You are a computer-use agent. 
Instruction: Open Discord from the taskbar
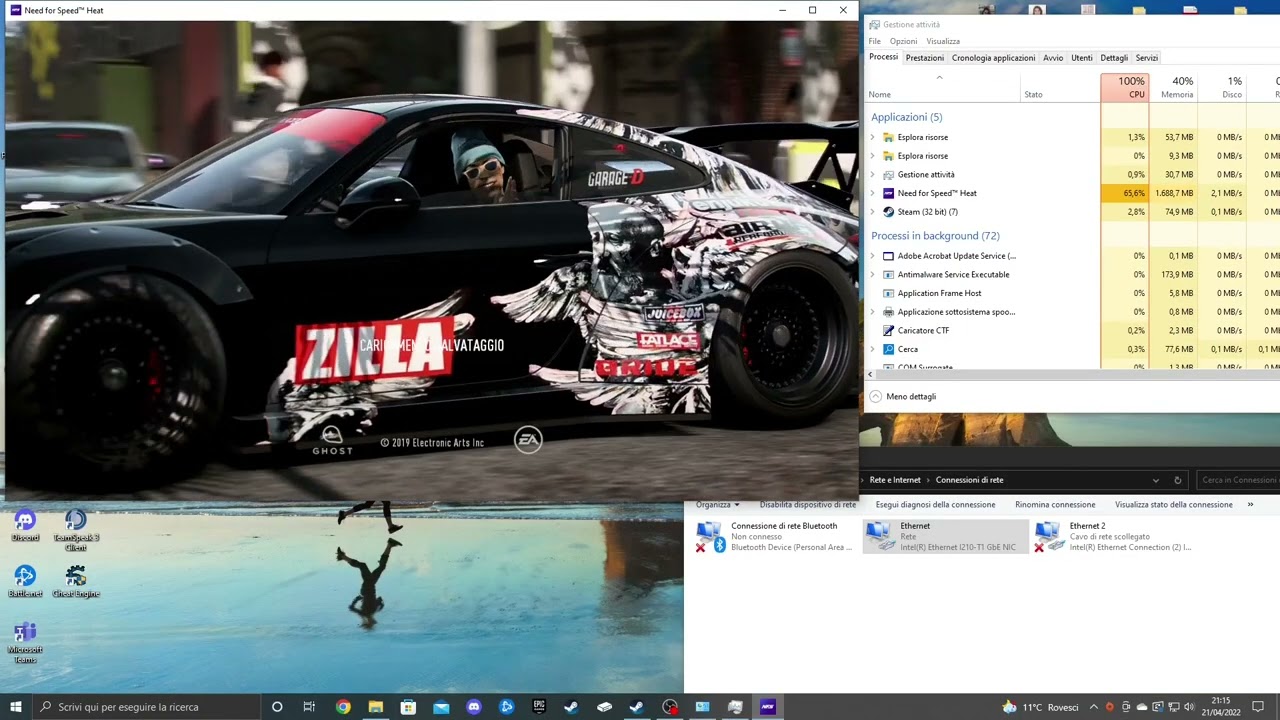coord(474,707)
